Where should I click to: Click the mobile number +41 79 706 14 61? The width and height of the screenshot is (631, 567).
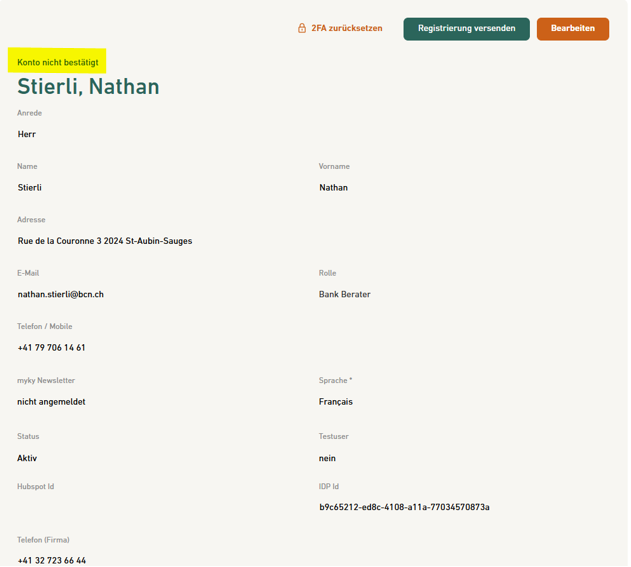coord(52,348)
